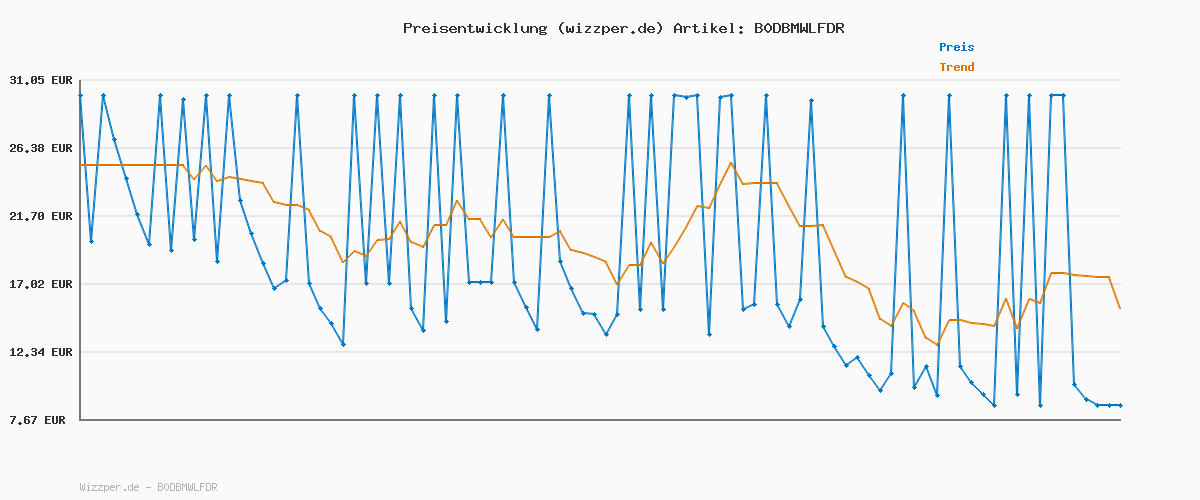Click the word Preisentwicklung in chart title
Screen dimensions: 1200x500
click(x=475, y=28)
